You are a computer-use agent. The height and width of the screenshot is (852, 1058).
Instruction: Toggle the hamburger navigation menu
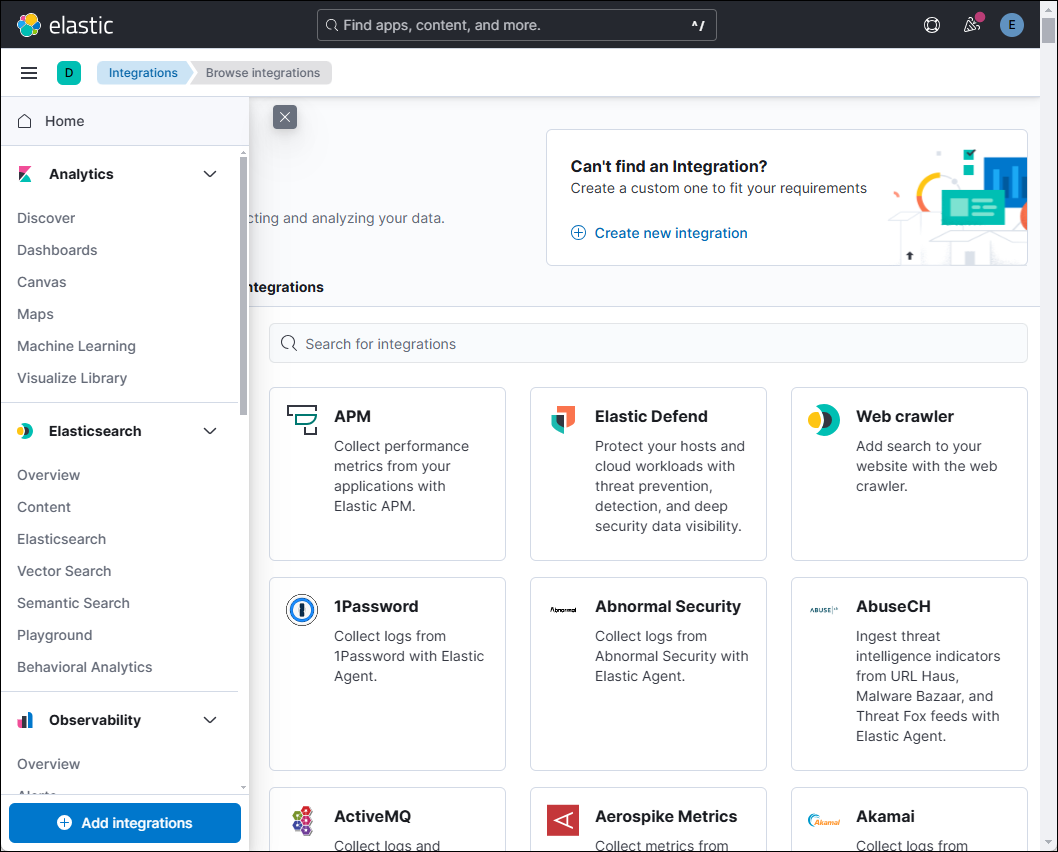tap(29, 73)
